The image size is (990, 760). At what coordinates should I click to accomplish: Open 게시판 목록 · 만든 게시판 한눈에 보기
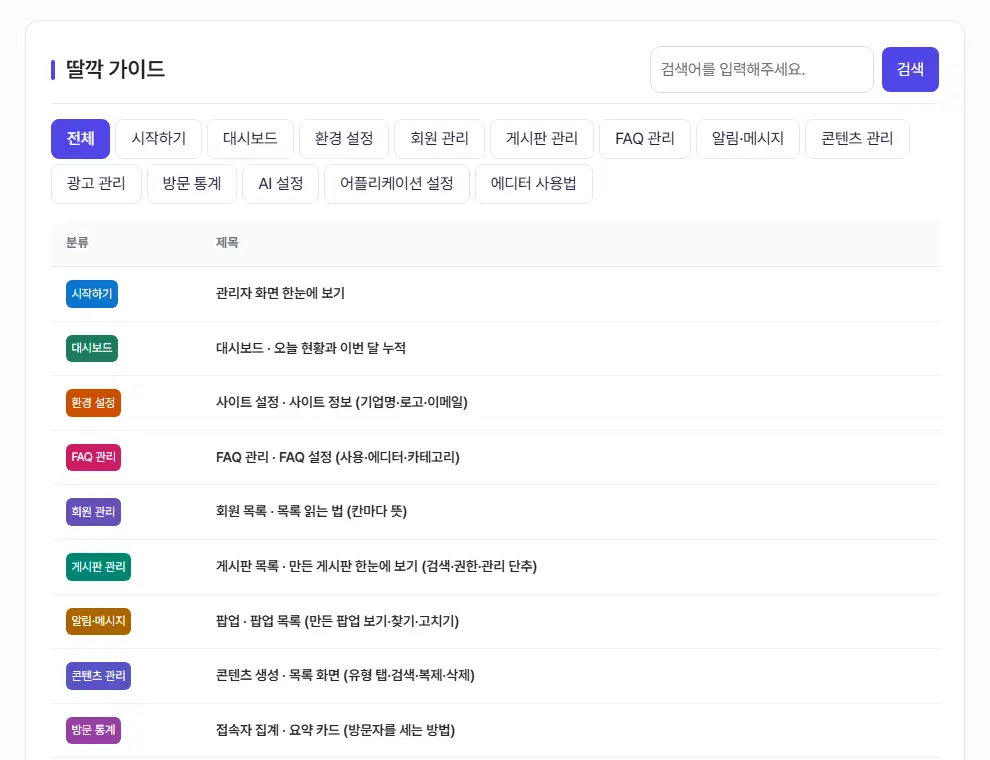(x=376, y=566)
